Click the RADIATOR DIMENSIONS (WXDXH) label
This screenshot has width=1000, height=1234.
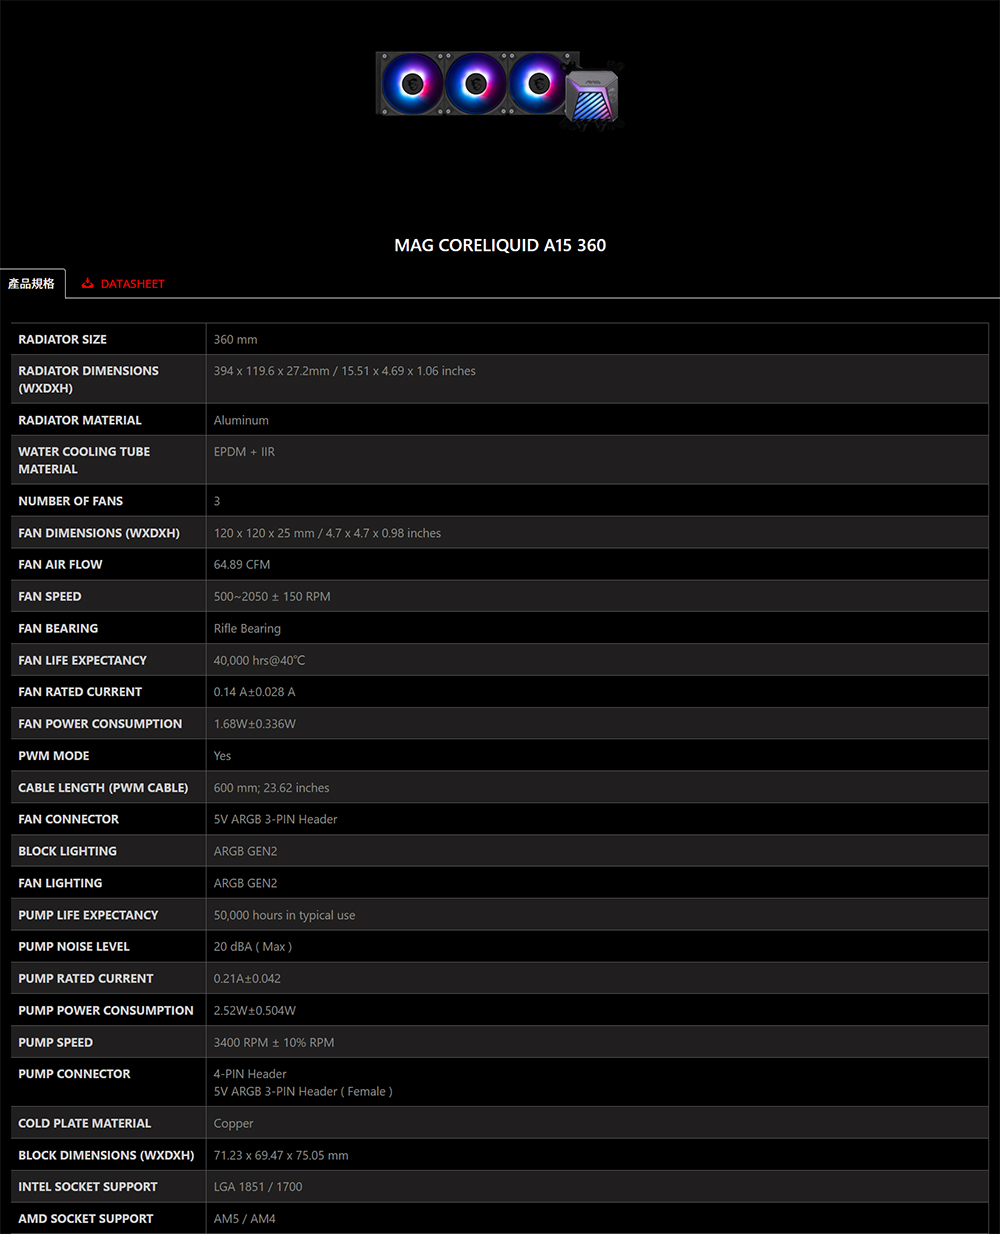[x=88, y=379]
